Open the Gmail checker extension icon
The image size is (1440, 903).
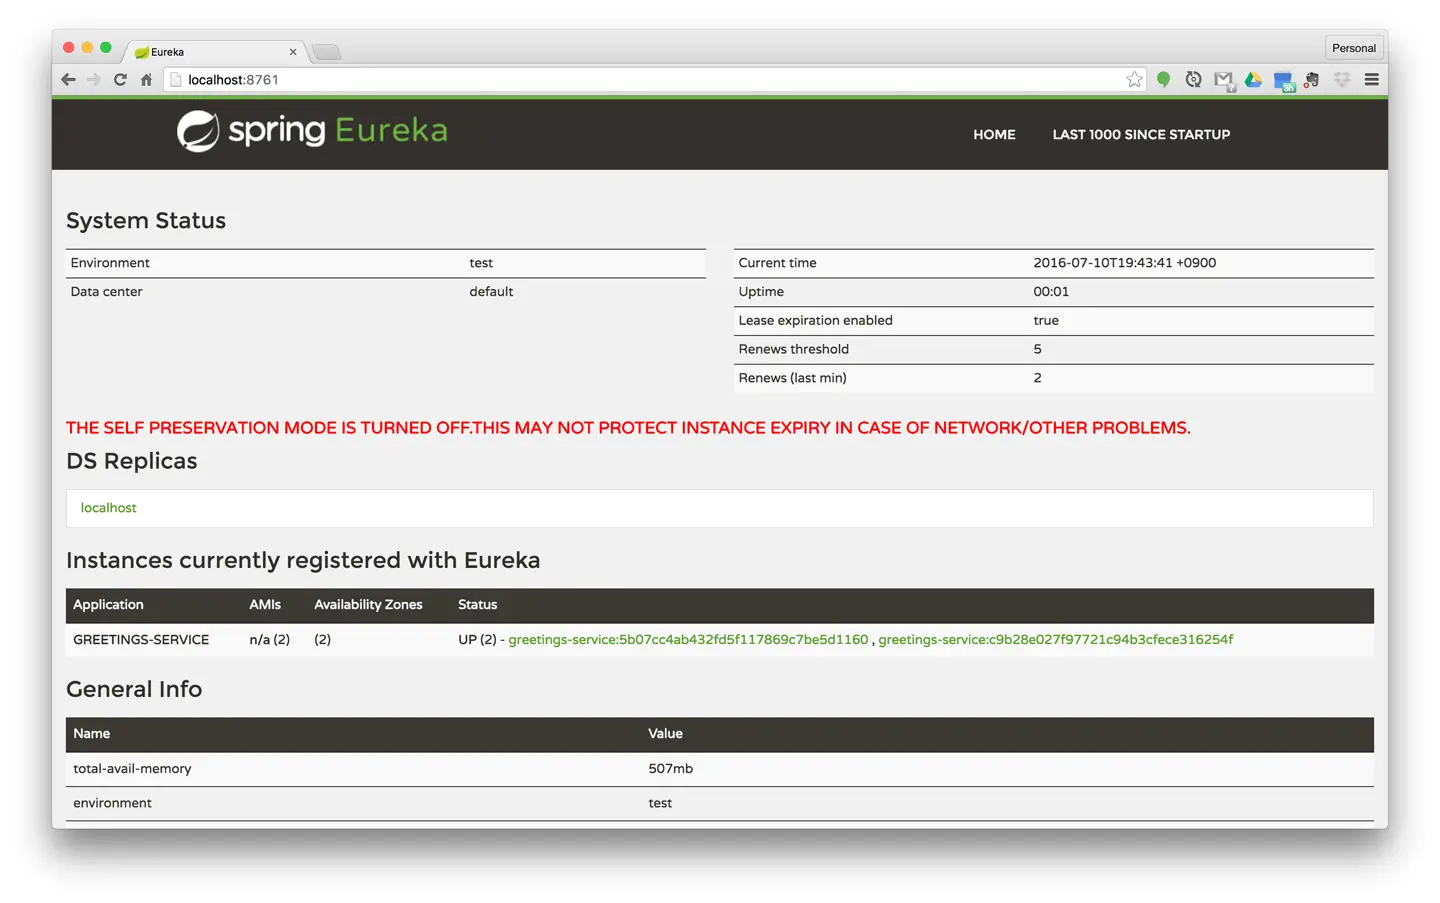1223,80
